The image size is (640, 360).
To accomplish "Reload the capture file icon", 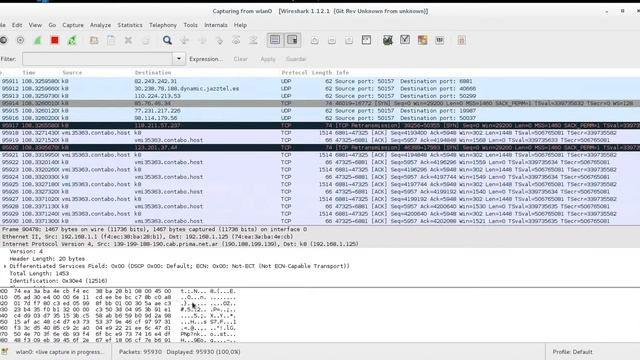I will click(145, 40).
